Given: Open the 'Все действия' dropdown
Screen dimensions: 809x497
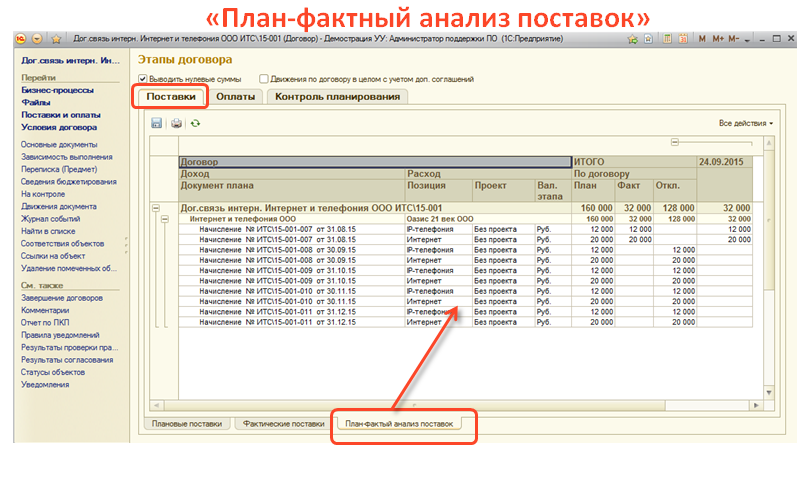Looking at the screenshot, I should [x=745, y=123].
